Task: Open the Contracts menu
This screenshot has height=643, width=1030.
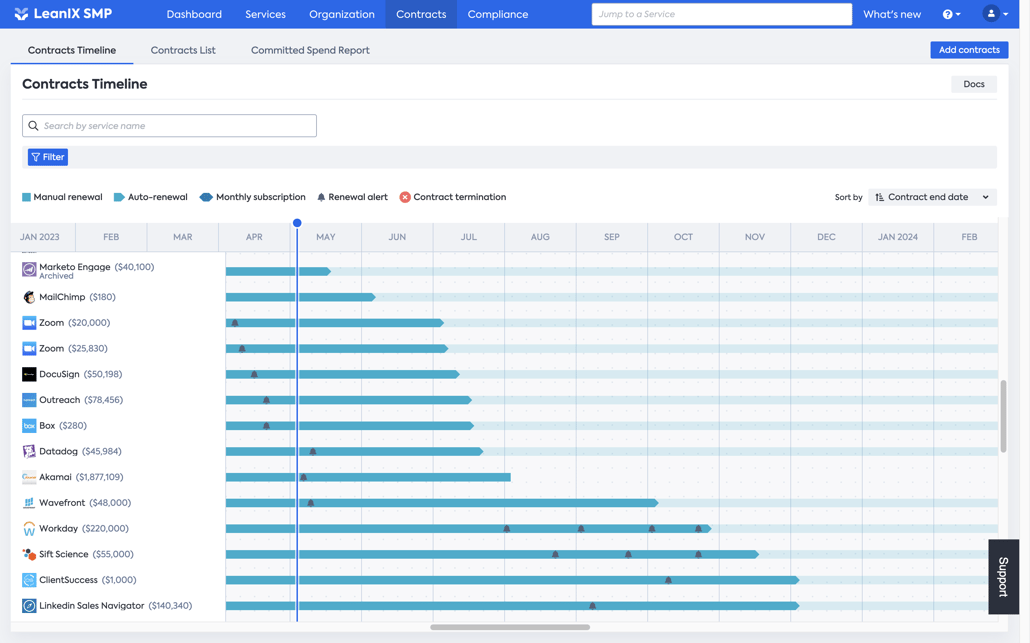Action: pyautogui.click(x=421, y=14)
